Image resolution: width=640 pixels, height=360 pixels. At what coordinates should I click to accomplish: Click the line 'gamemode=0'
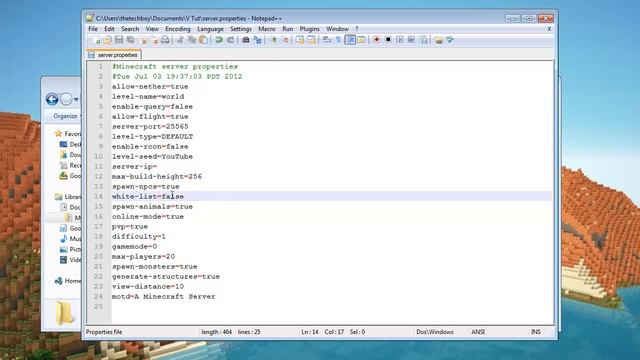pyautogui.click(x=134, y=247)
